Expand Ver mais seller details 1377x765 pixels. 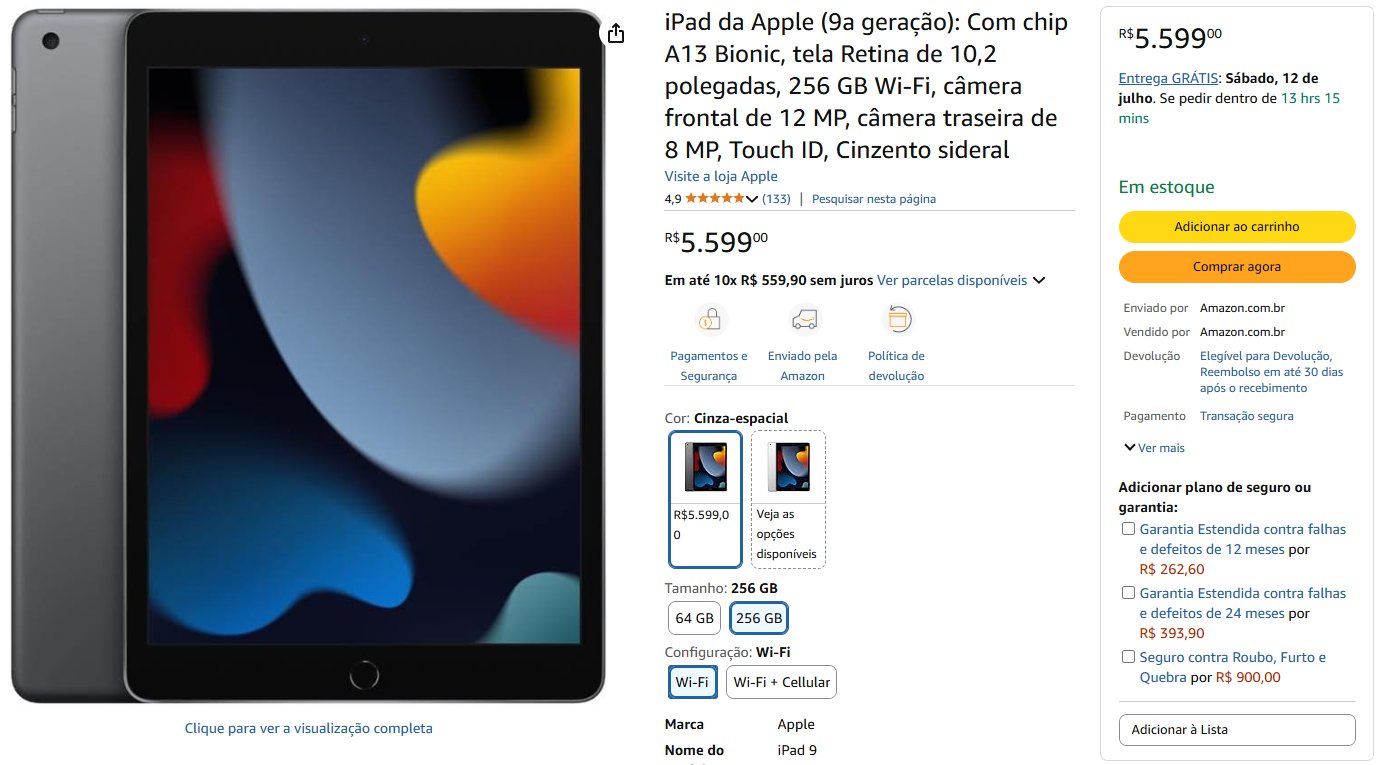1155,448
